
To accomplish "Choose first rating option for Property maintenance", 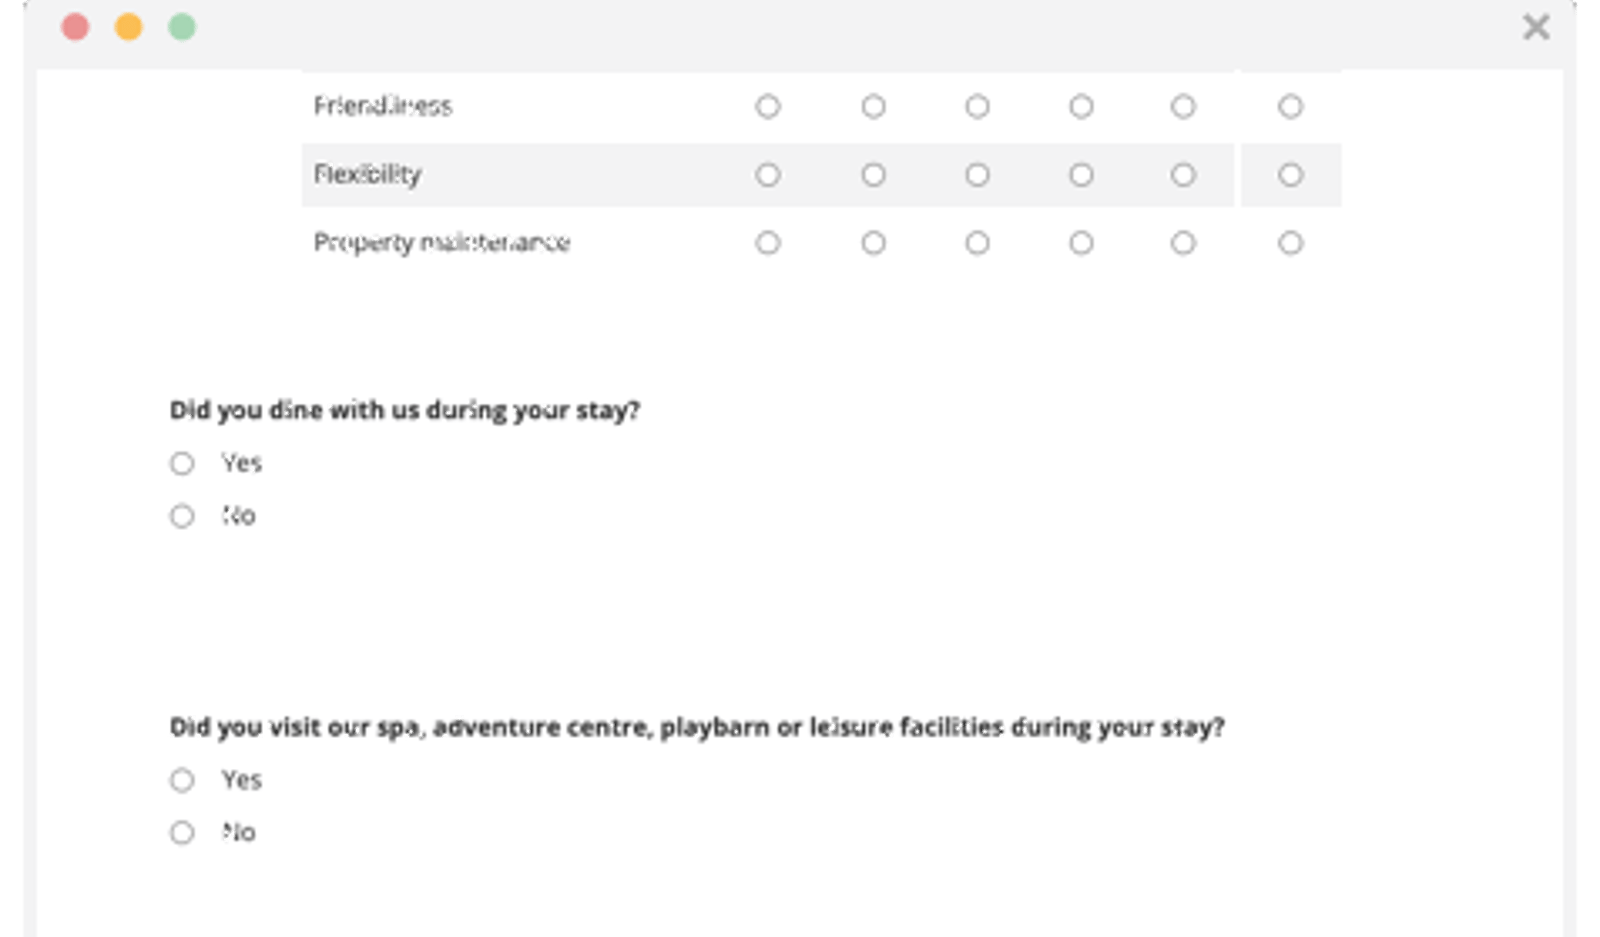I will (768, 243).
